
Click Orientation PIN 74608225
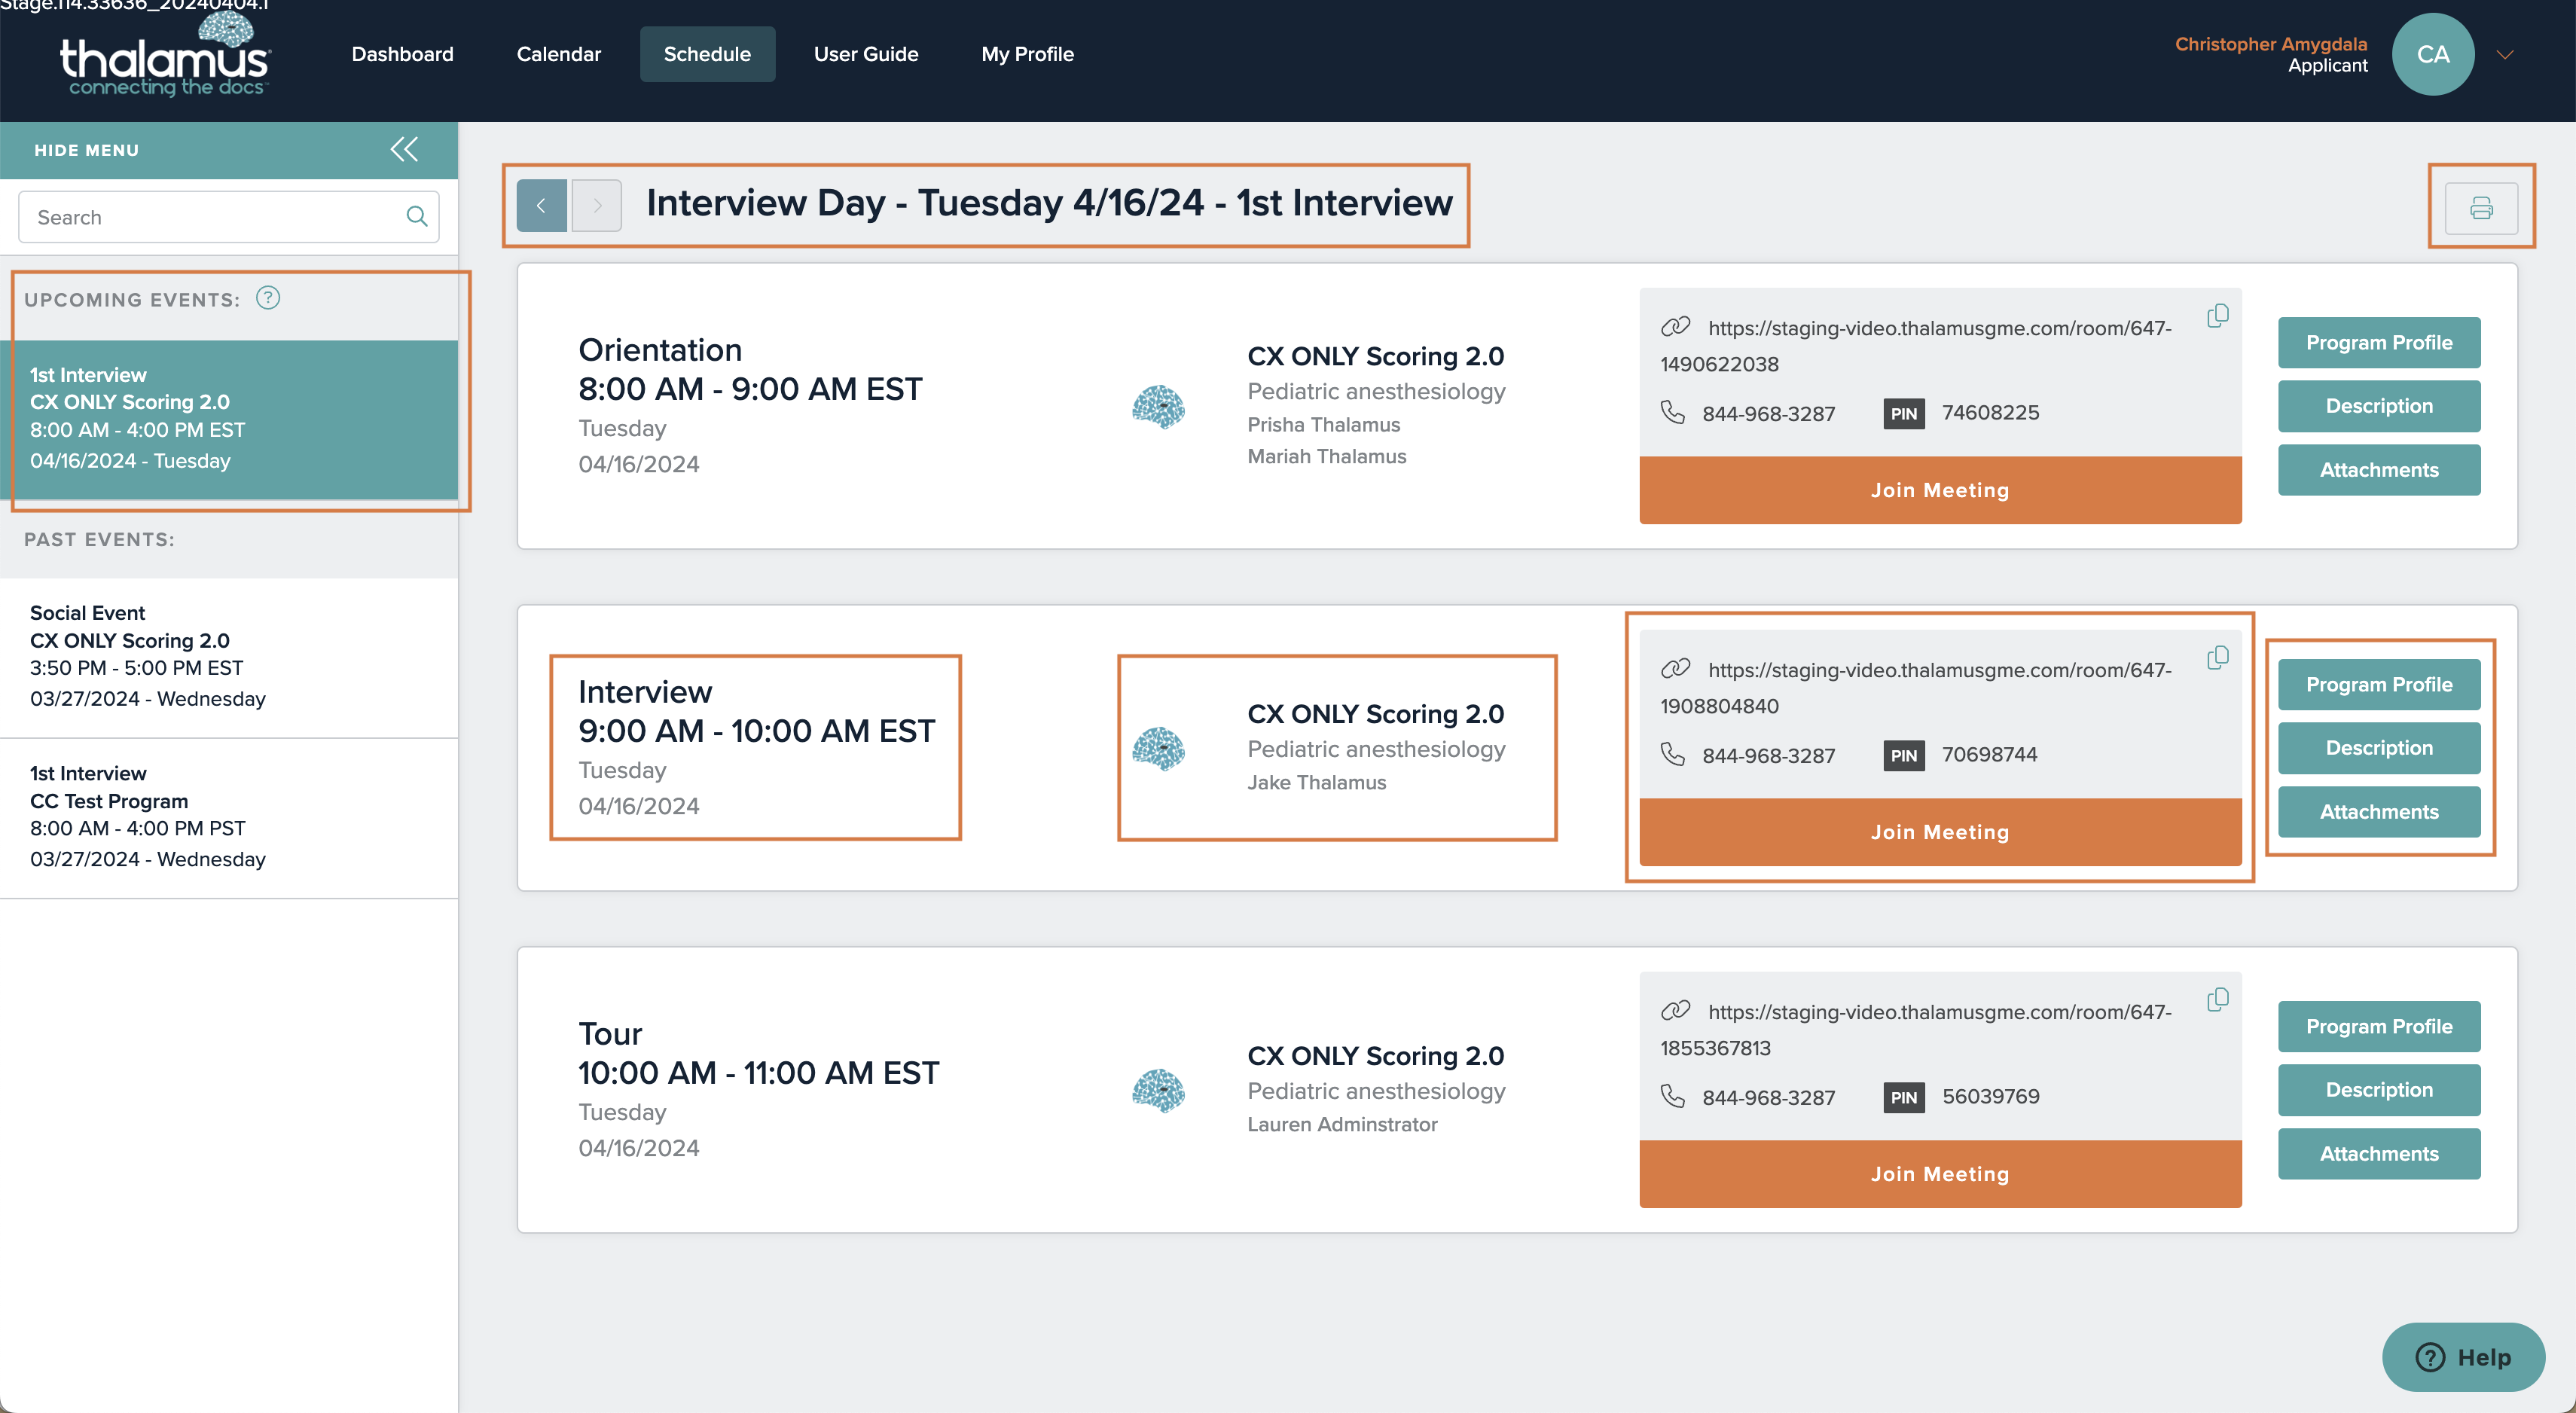pos(1990,412)
